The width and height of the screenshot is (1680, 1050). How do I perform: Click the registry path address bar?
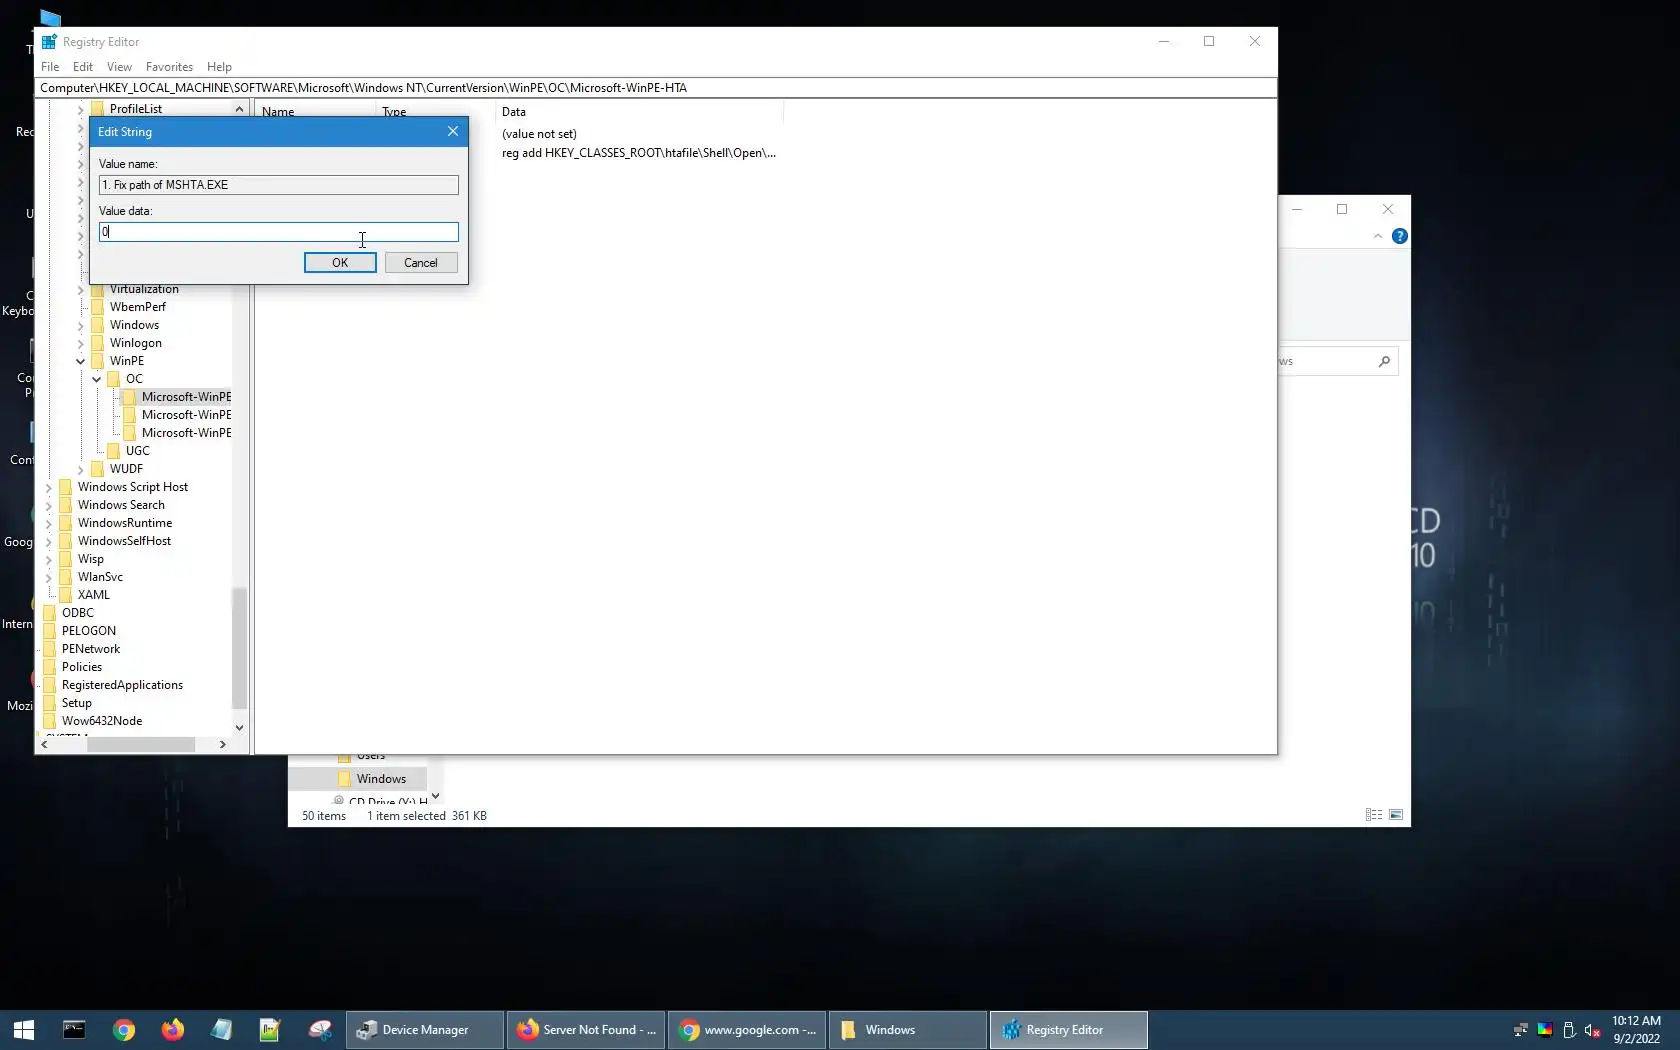click(x=656, y=88)
